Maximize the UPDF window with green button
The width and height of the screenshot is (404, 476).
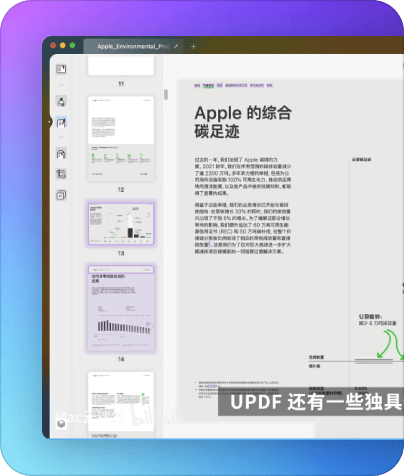(x=72, y=45)
